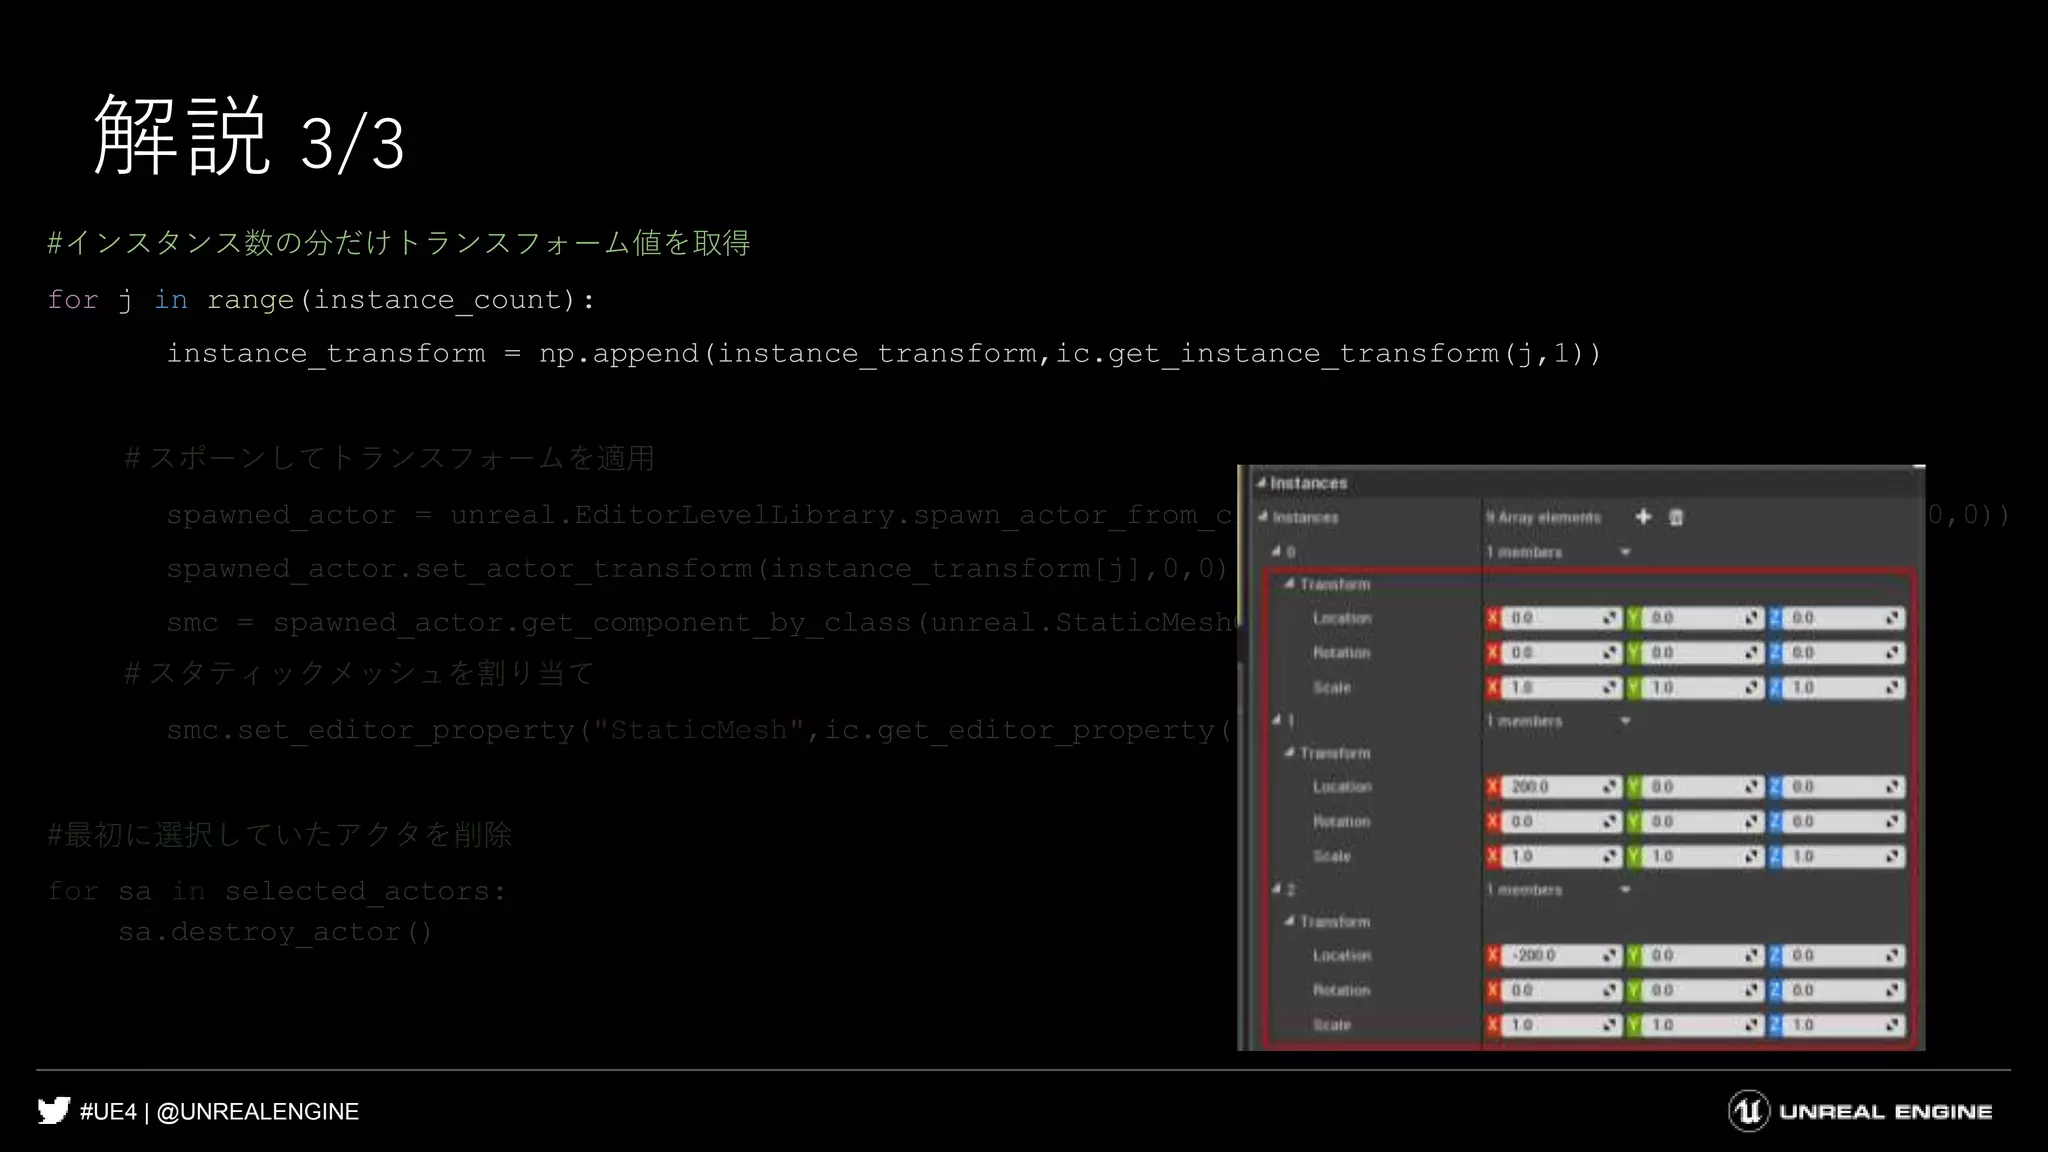Image resolution: width=2048 pixels, height=1152 pixels.
Task: Click the spin arrows on instance 0 Location Y
Action: [x=1752, y=618]
